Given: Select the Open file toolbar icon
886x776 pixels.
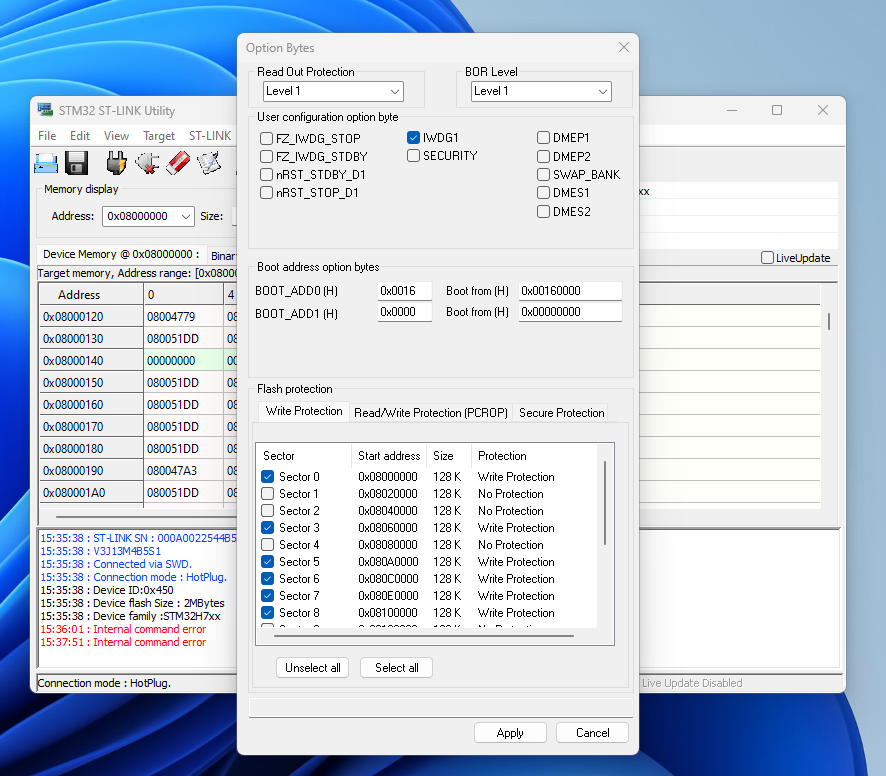Looking at the screenshot, I should point(46,162).
